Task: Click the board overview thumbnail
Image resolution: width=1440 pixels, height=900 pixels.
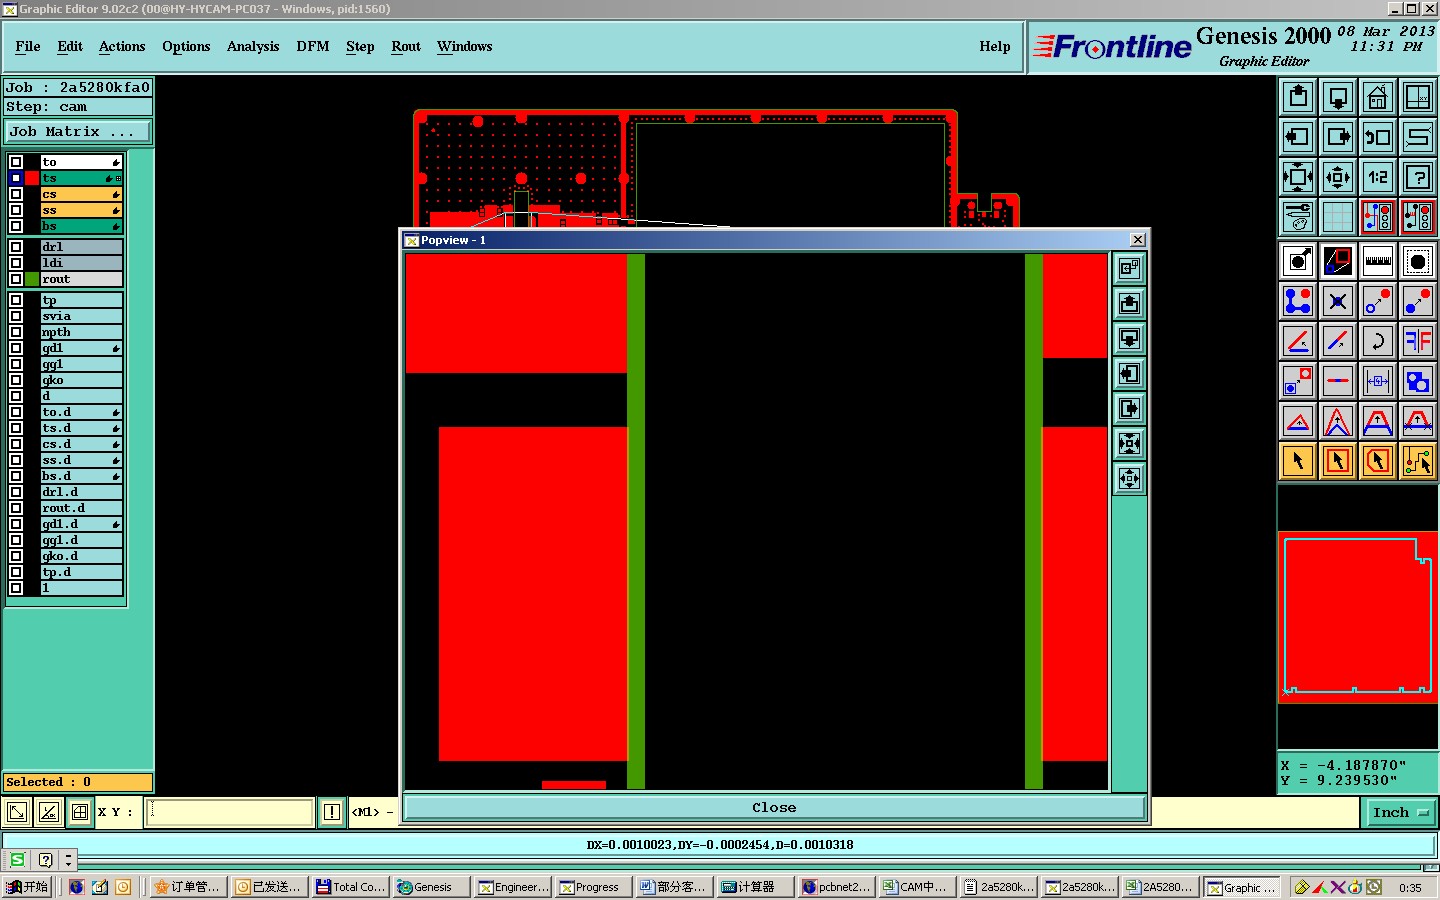Action: [1358, 617]
